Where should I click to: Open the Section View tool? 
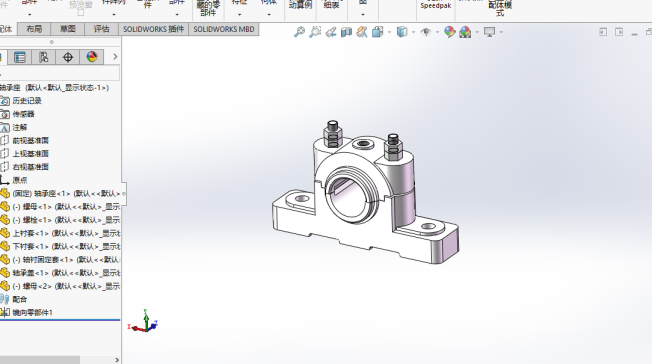click(346, 32)
